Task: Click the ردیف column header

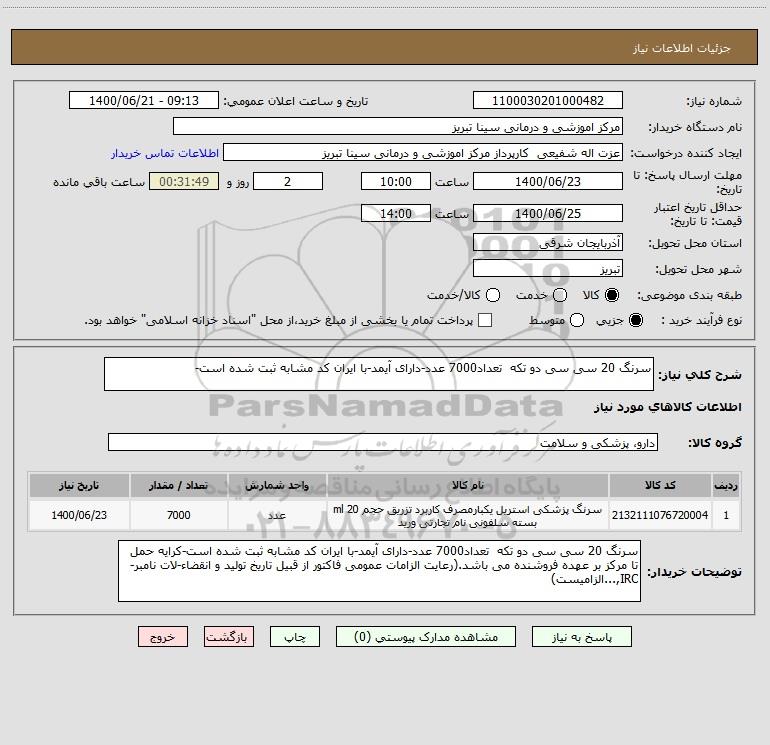Action: [x=726, y=485]
